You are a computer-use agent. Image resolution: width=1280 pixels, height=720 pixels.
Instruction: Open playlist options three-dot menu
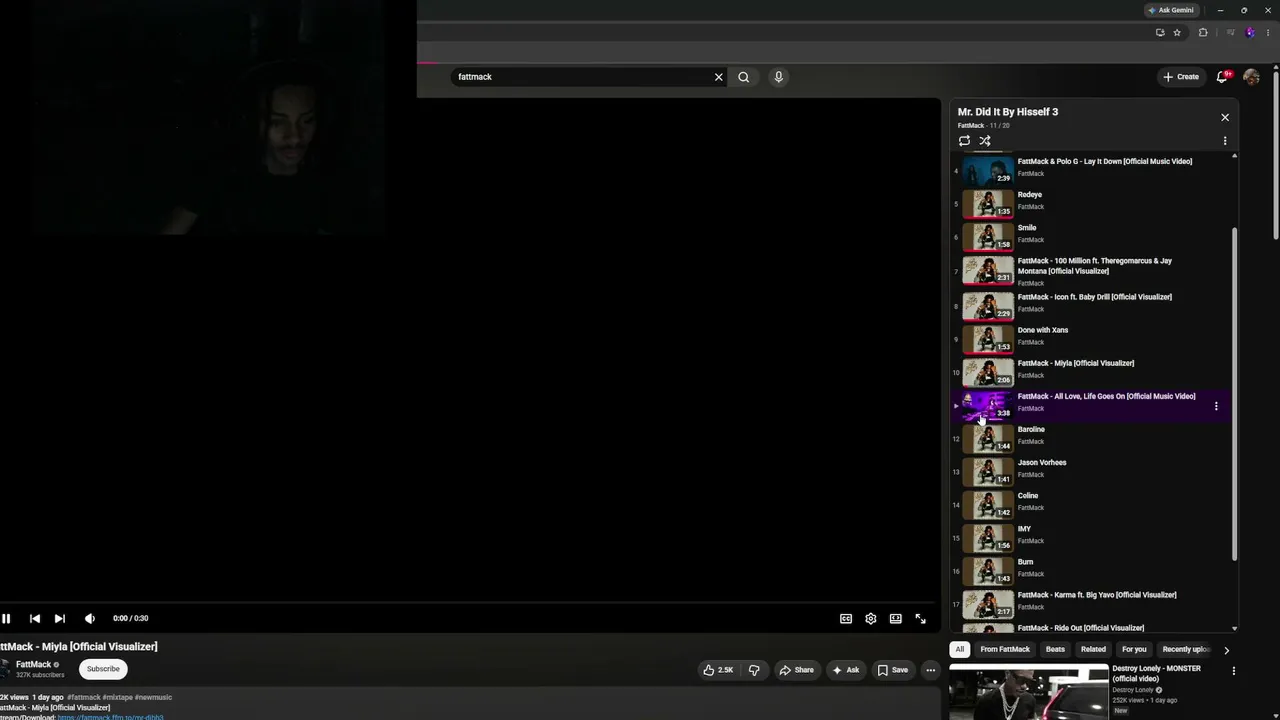pyautogui.click(x=1225, y=141)
